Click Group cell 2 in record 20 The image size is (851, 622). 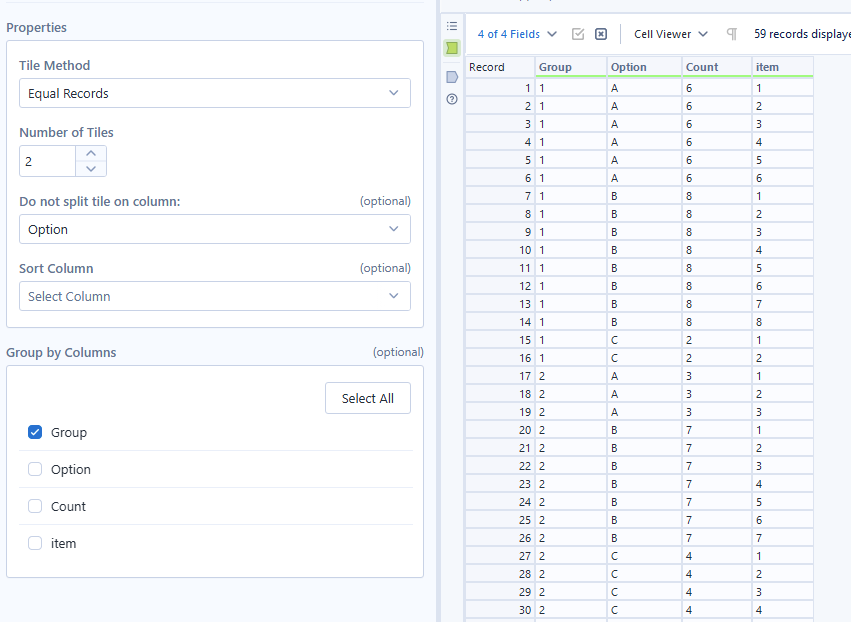(x=570, y=430)
